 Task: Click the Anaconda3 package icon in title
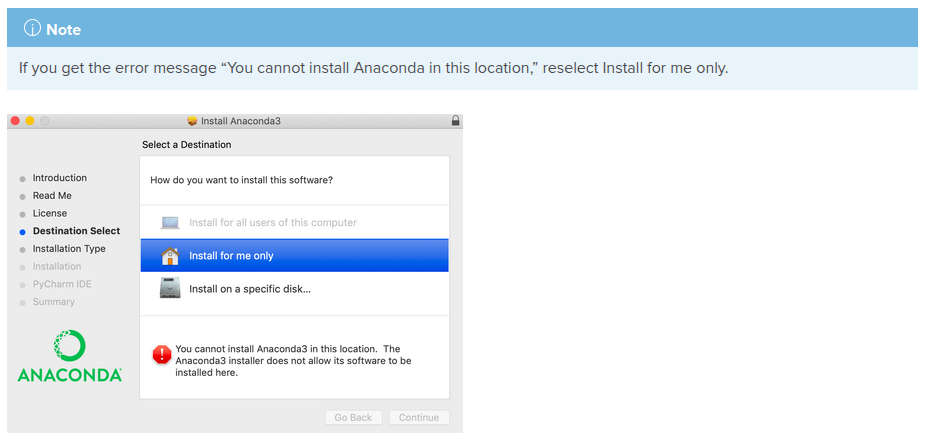(x=192, y=121)
